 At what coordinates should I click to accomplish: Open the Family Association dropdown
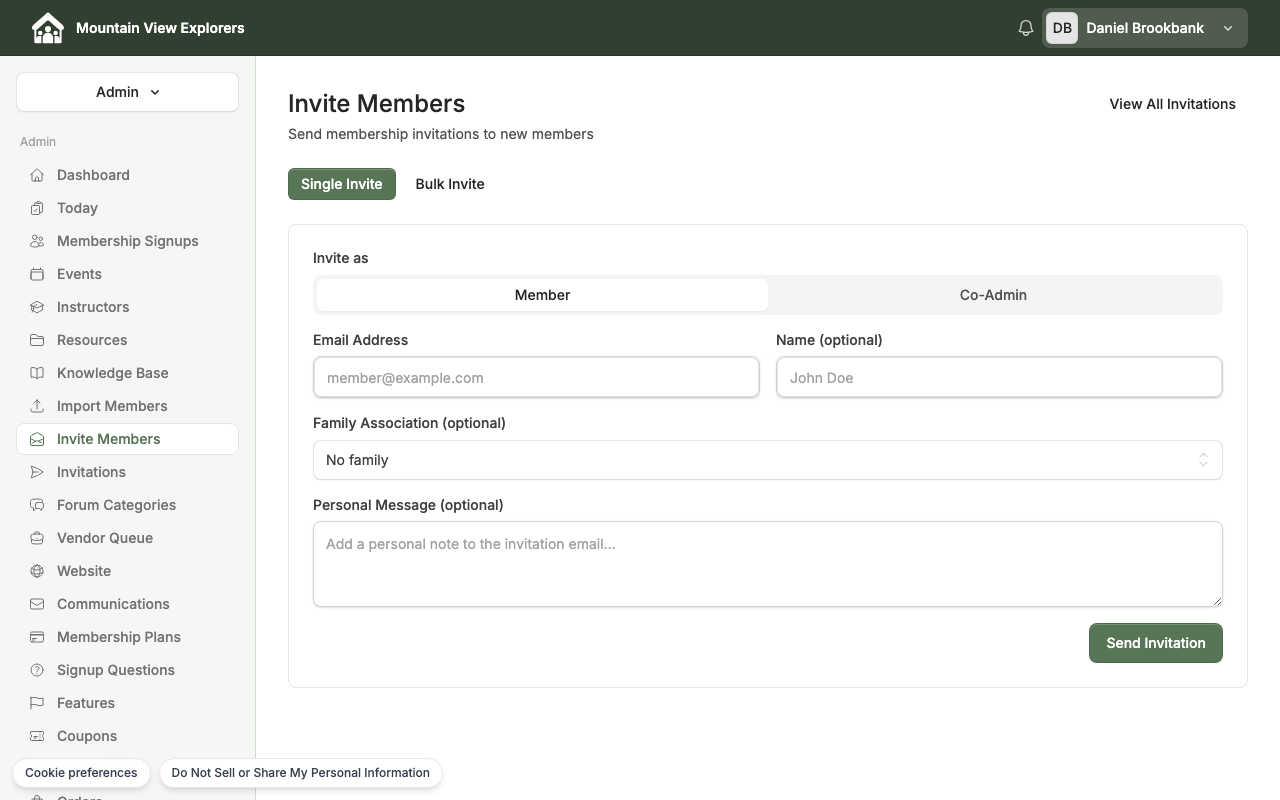click(767, 460)
